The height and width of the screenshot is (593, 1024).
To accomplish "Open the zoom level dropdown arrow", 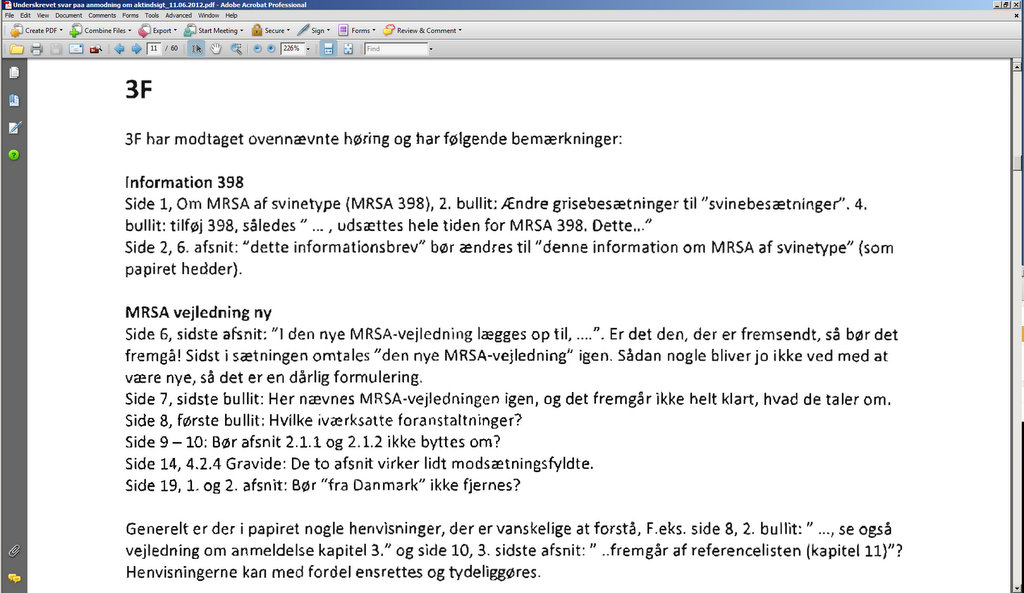I will pos(308,49).
